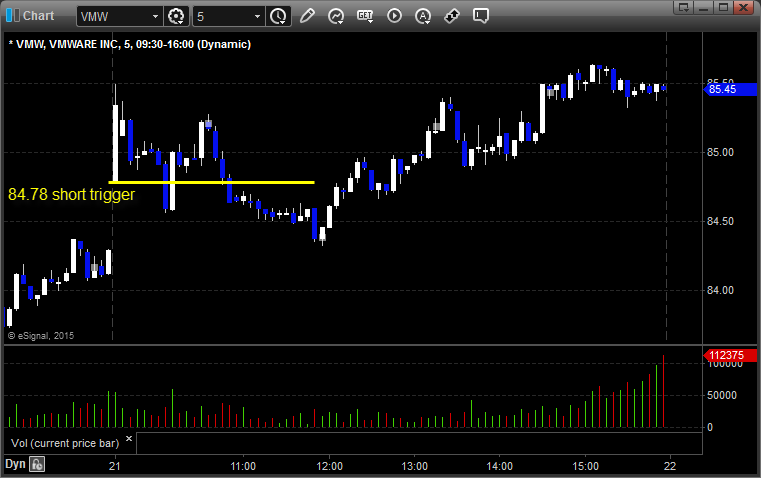Open the VMW symbol dropdown
761x478 pixels.
tap(155, 16)
